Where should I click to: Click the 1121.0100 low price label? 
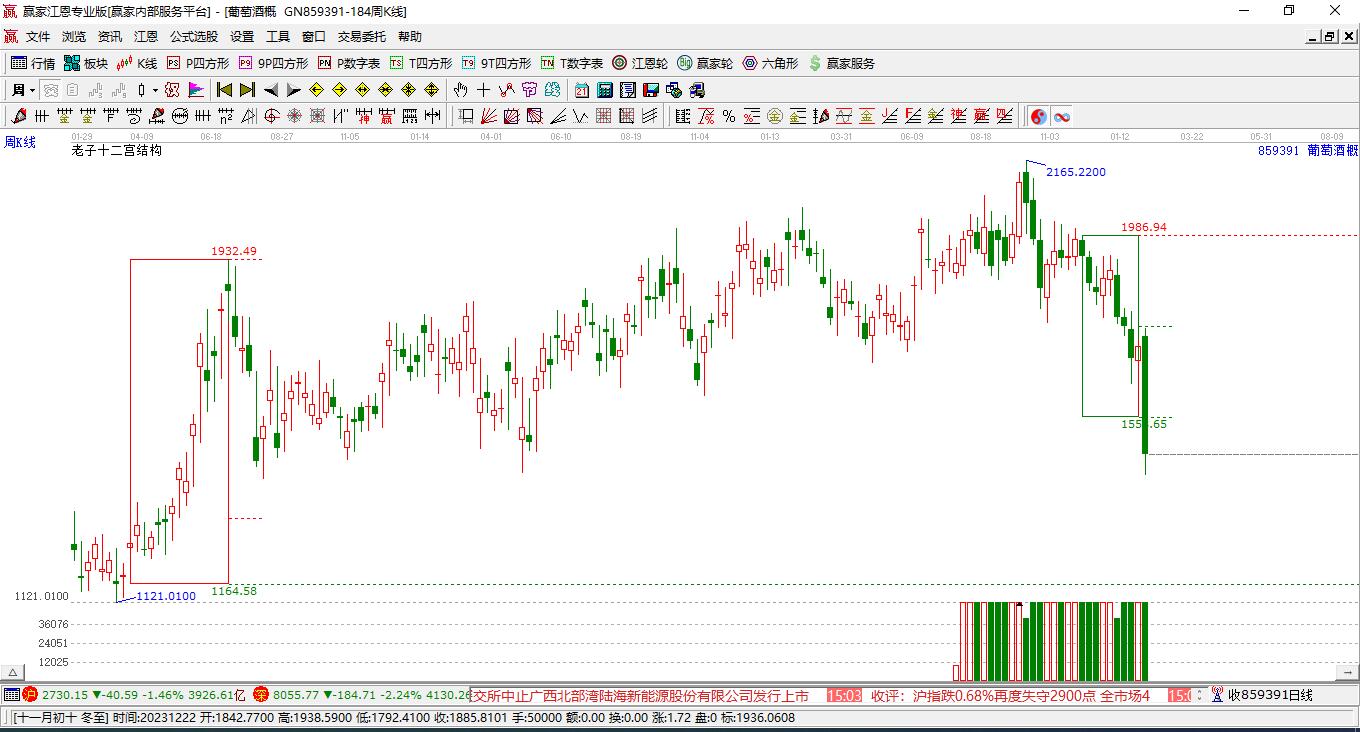point(166,597)
